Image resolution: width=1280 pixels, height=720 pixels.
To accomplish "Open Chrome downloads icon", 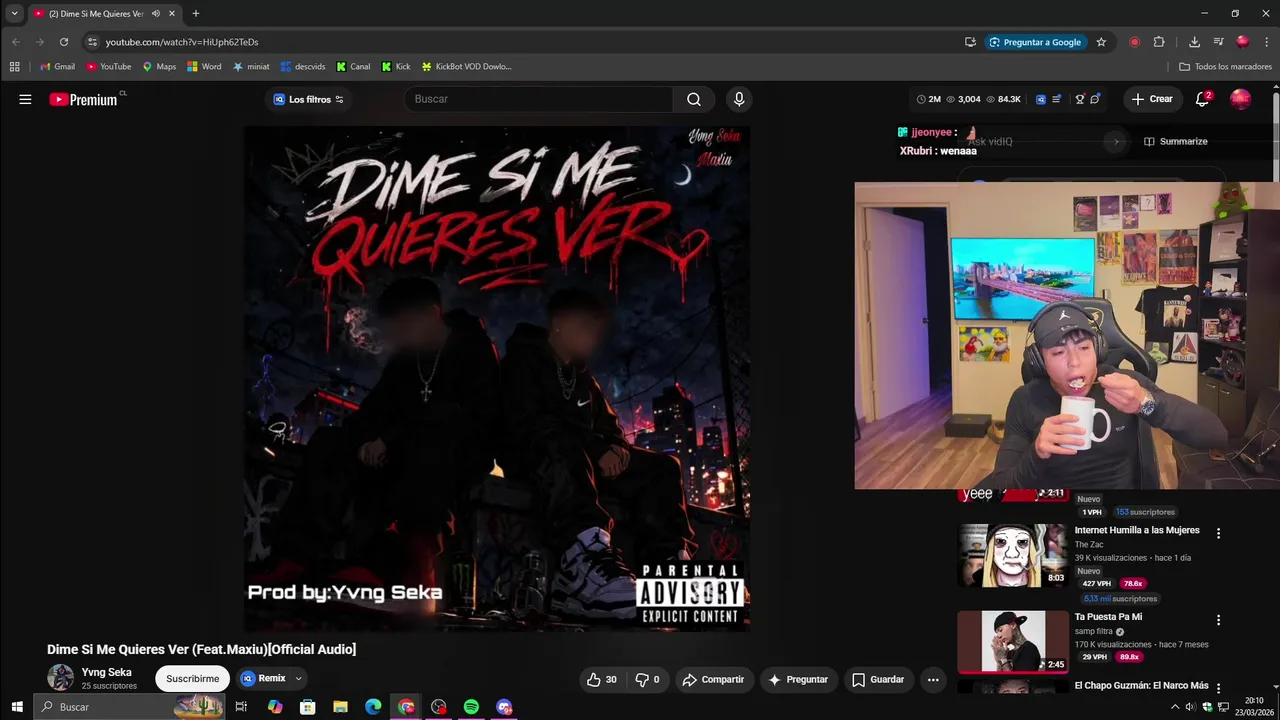I will pyautogui.click(x=1194, y=42).
